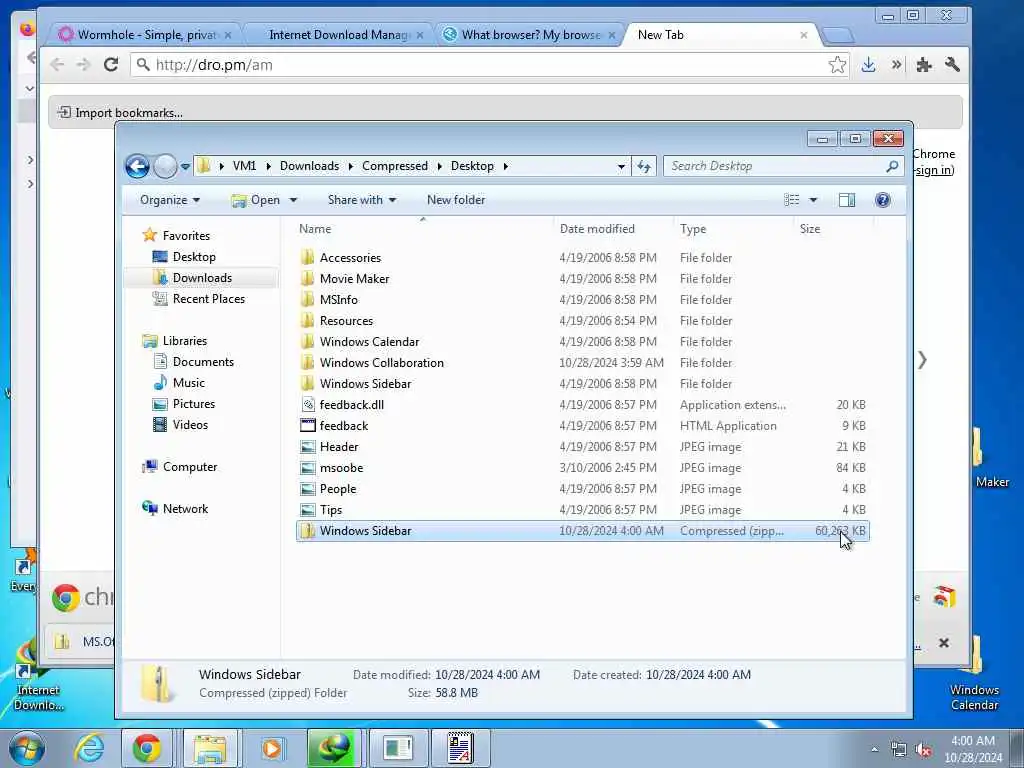Select the Windows Calendar folder

583,342
